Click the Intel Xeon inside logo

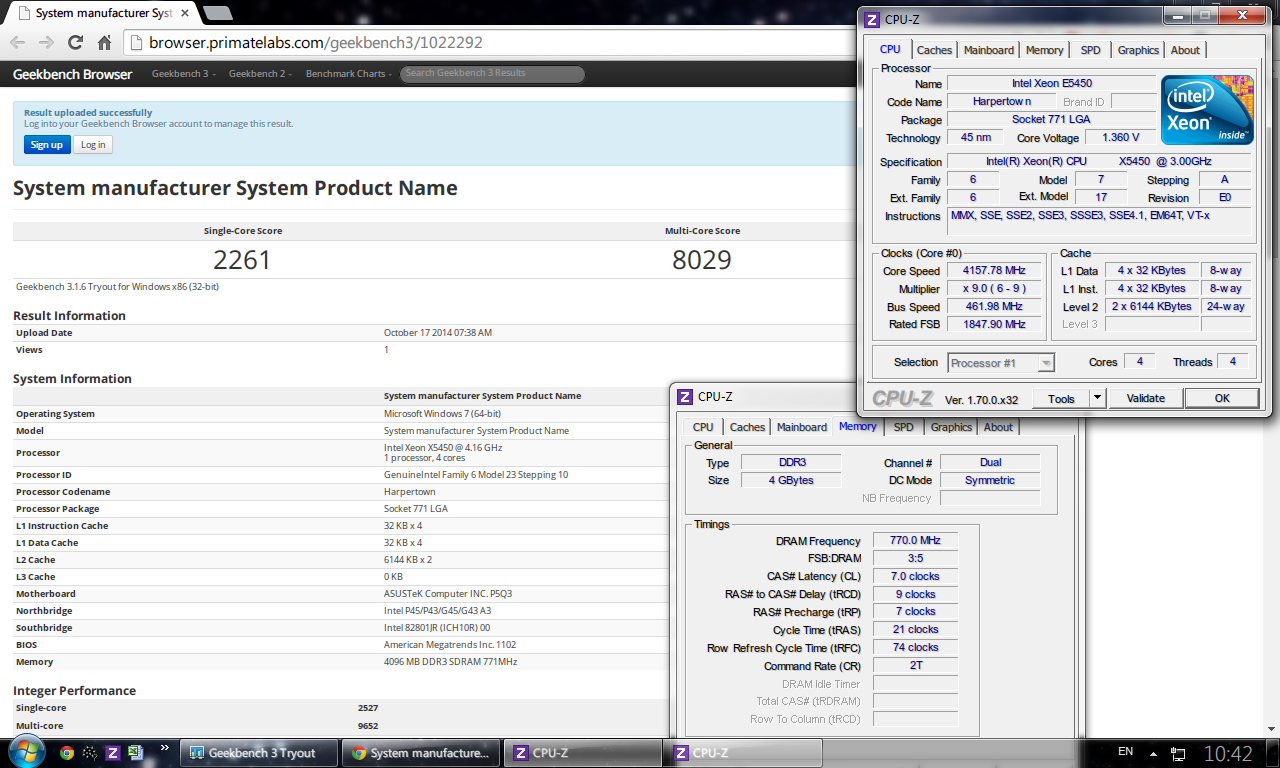pos(1207,110)
